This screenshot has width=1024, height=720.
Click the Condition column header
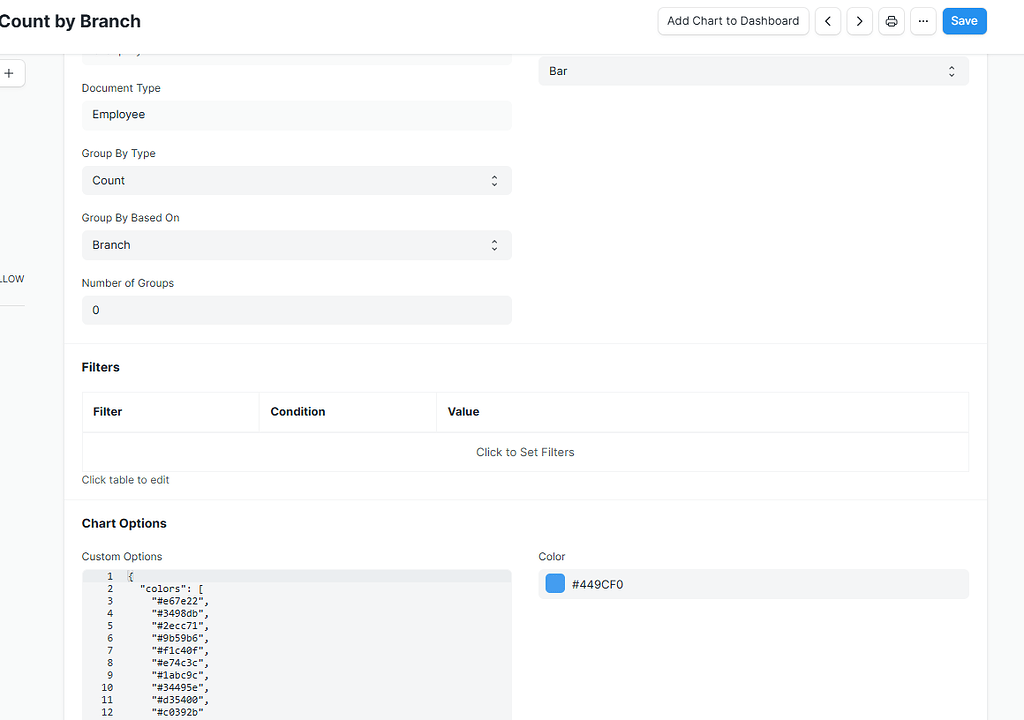click(x=298, y=412)
